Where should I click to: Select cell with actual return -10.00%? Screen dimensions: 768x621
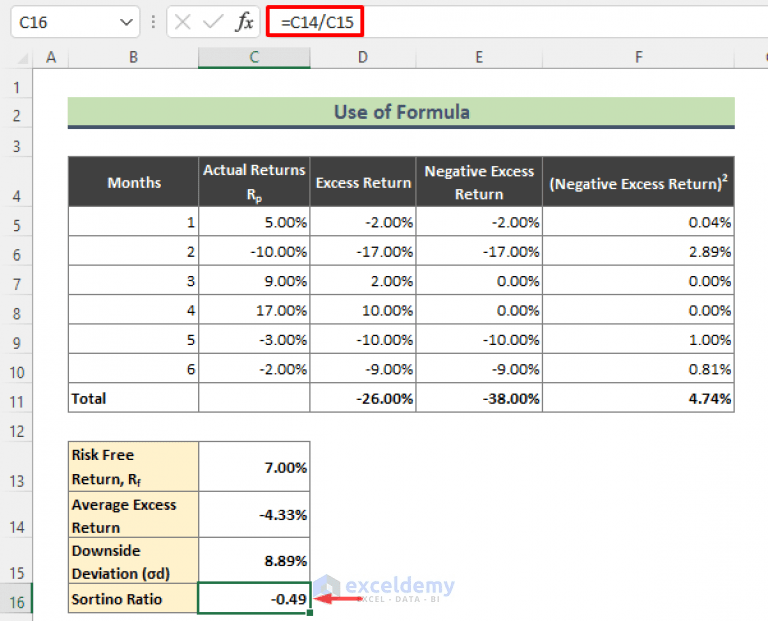point(254,251)
